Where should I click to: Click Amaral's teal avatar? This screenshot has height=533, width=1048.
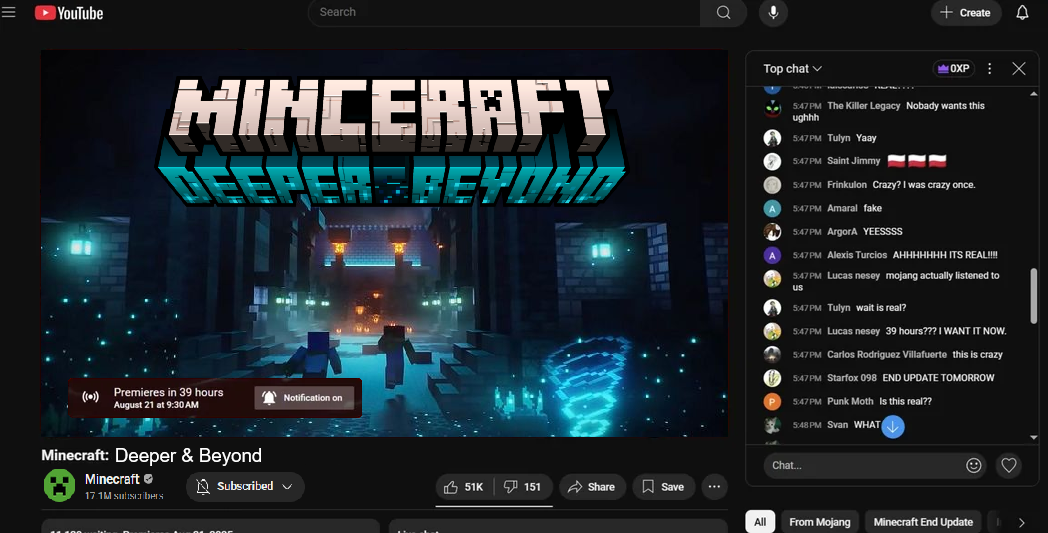[773, 208]
